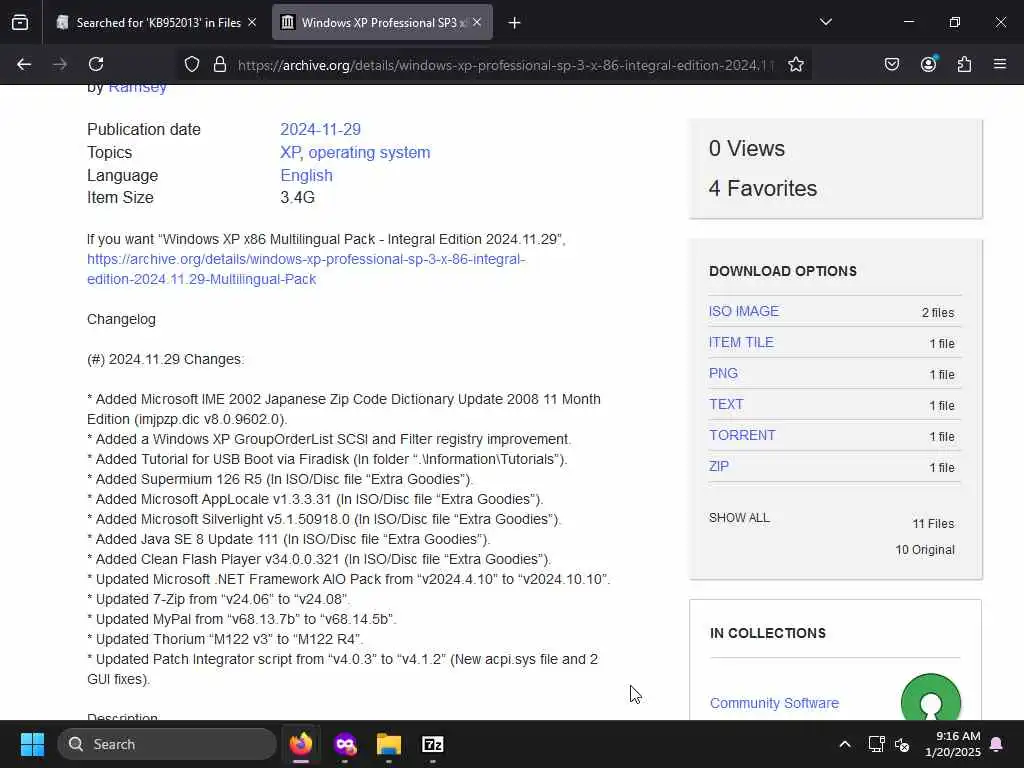Open Windows Start menu
1024x768 pixels.
click(x=32, y=744)
